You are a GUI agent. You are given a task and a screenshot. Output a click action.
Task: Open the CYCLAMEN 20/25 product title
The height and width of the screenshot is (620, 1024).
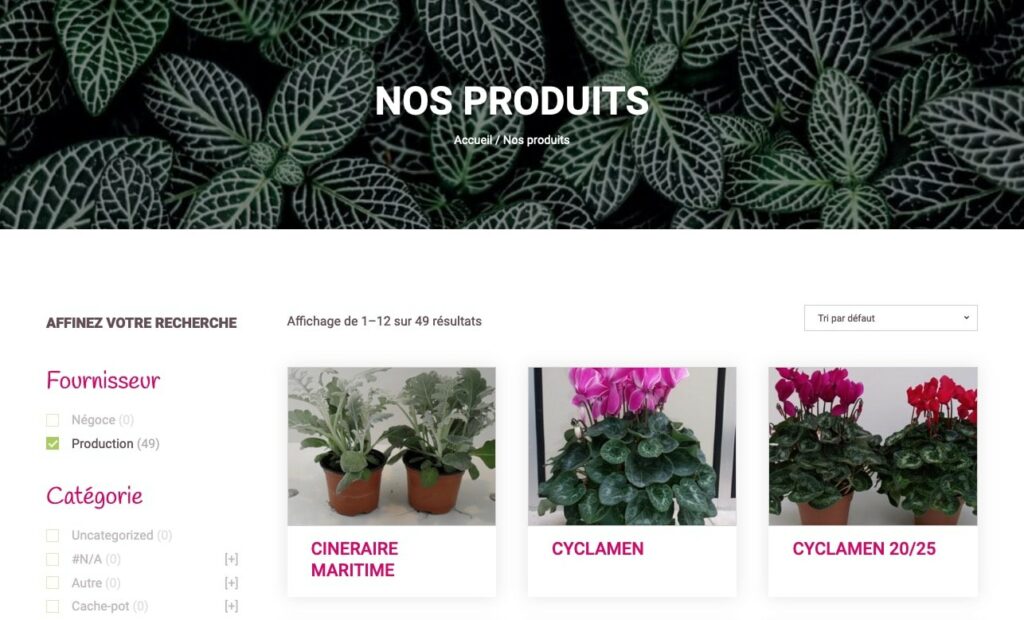[x=864, y=549]
